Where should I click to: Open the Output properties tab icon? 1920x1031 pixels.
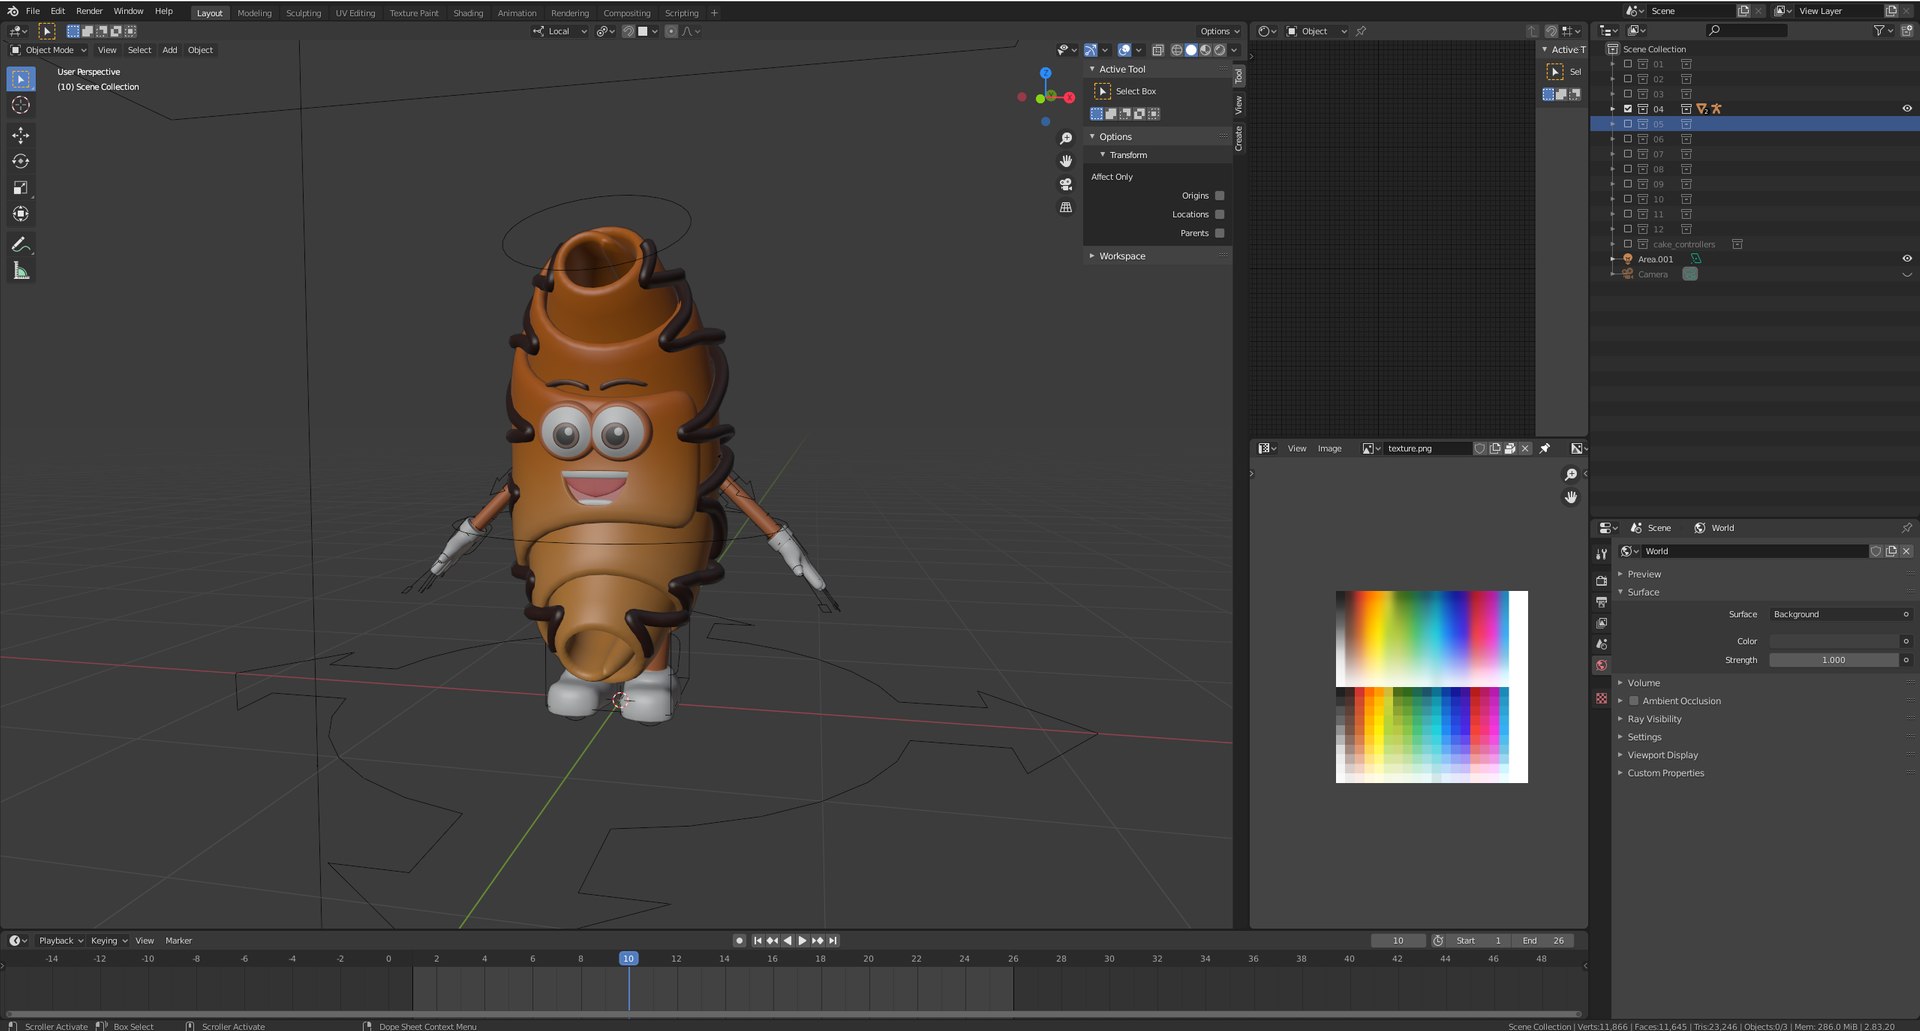point(1602,602)
